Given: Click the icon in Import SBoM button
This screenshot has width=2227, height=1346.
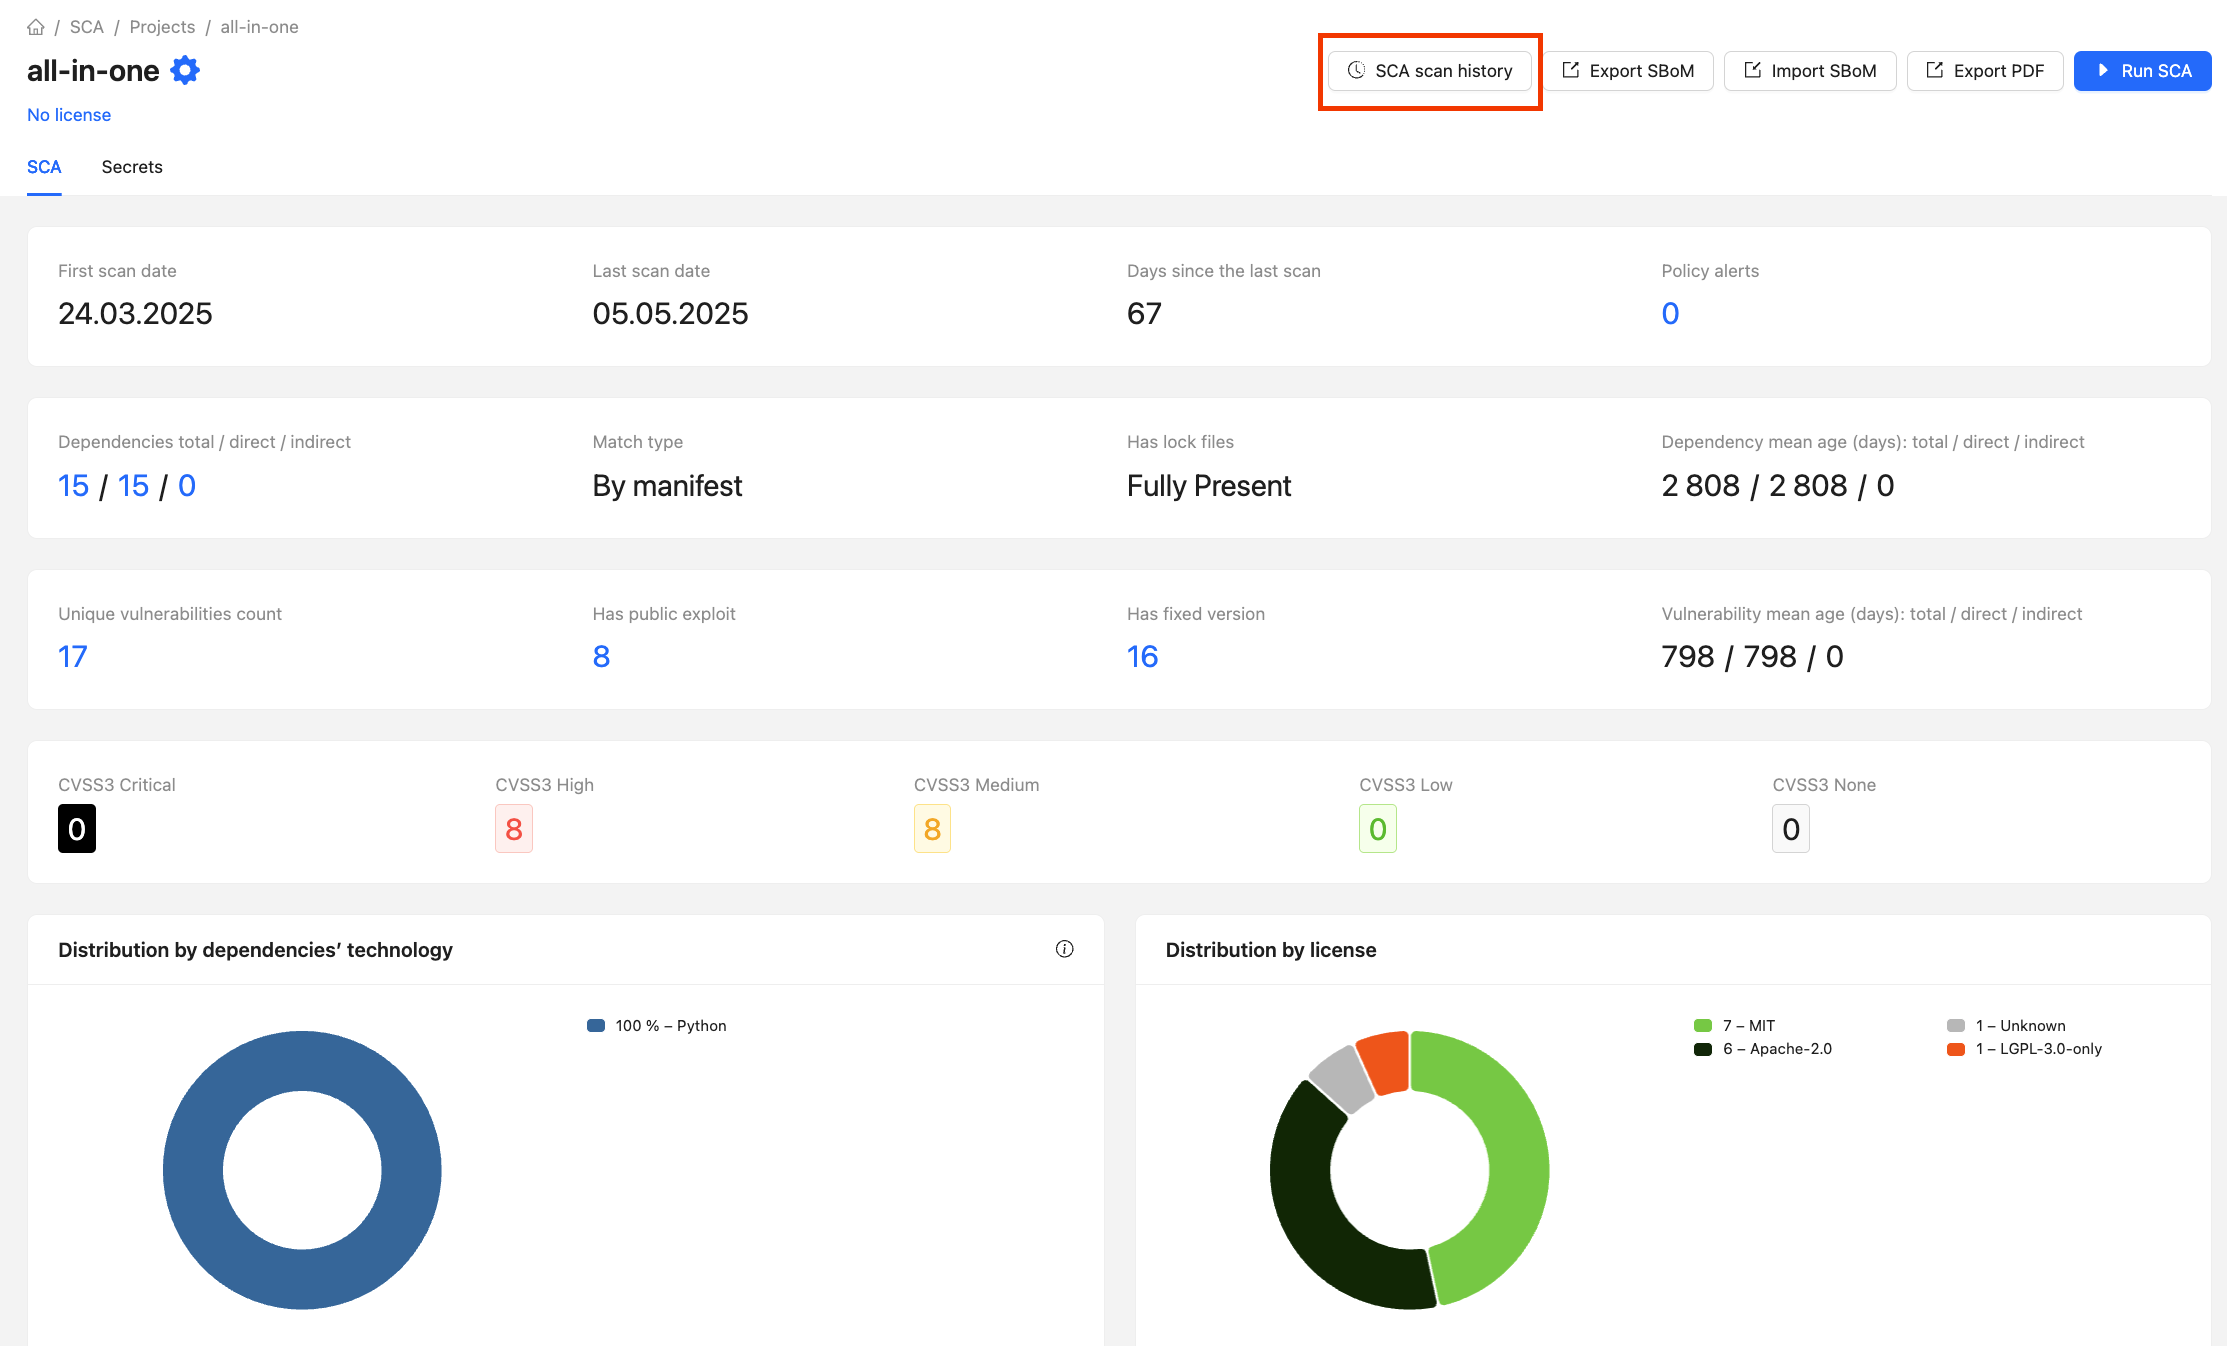Looking at the screenshot, I should coord(1753,70).
